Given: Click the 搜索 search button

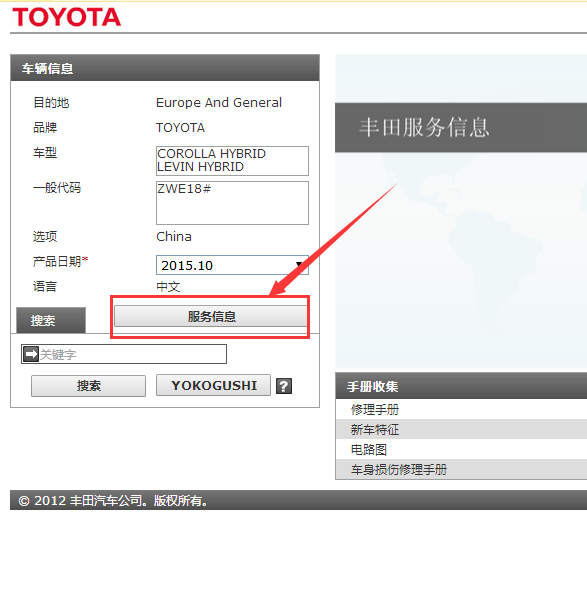Looking at the screenshot, I should coord(88,386).
